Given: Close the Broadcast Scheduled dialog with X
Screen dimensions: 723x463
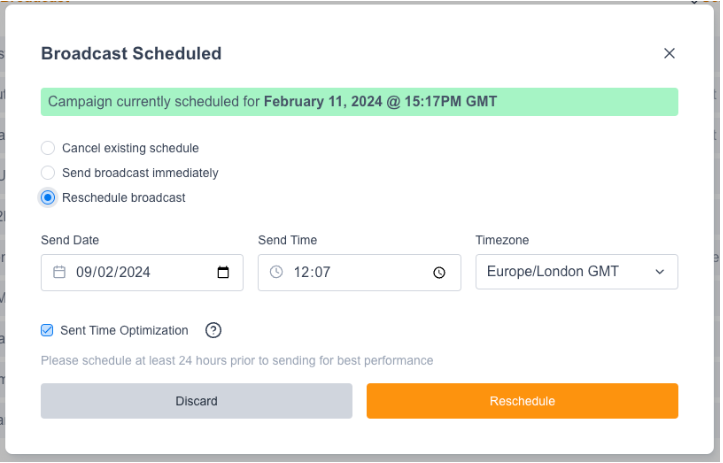Looking at the screenshot, I should (669, 53).
